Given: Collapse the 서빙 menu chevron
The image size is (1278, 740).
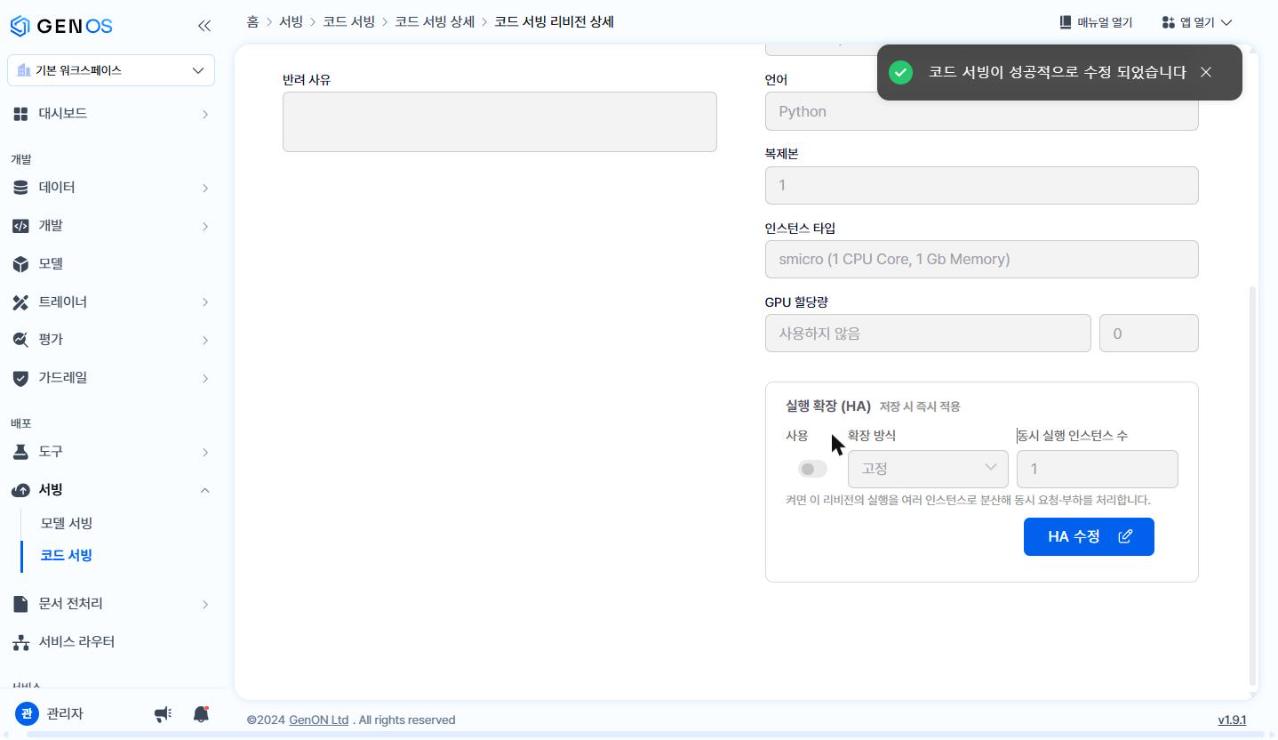Looking at the screenshot, I should pyautogui.click(x=205, y=490).
